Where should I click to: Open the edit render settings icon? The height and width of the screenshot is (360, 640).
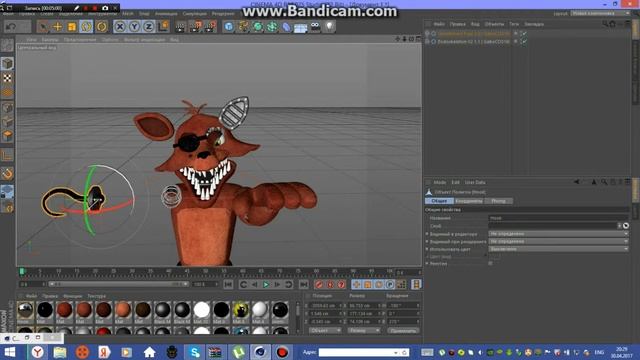(211, 27)
